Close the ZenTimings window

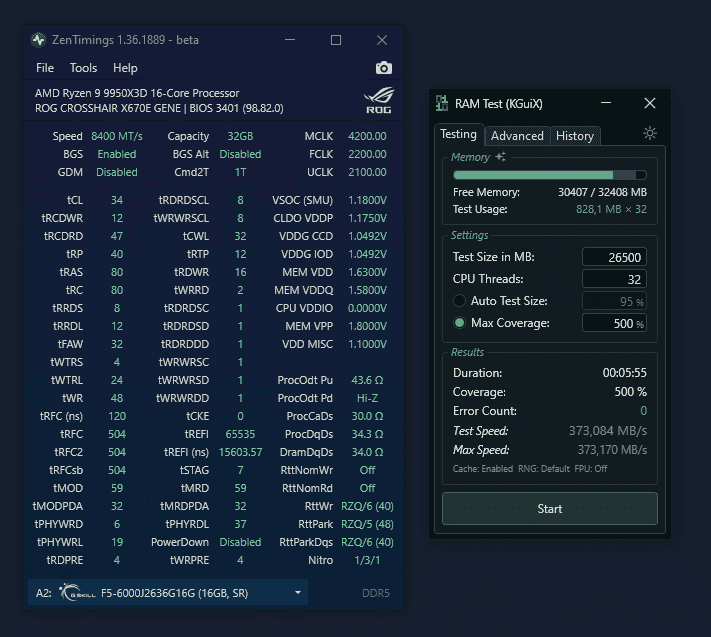(382, 40)
